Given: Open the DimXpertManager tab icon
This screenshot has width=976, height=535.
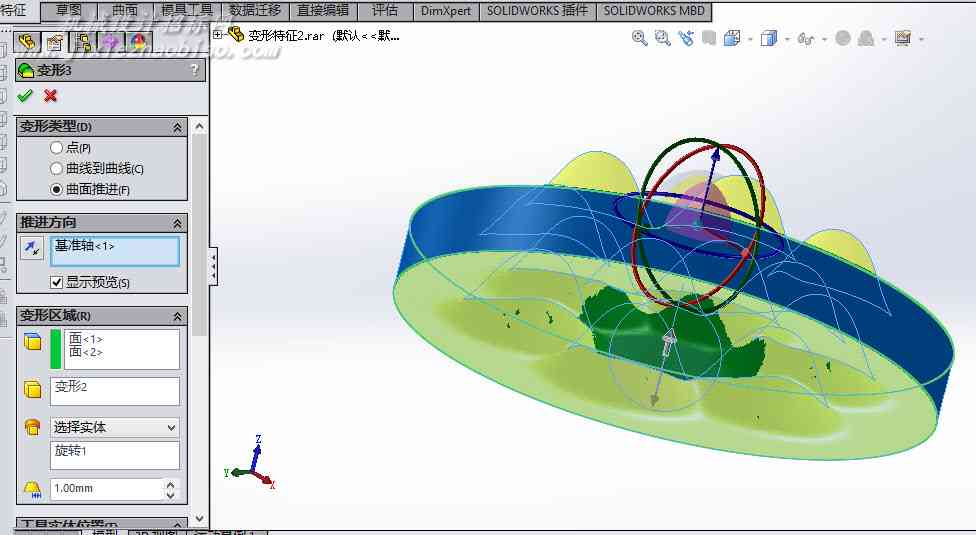Looking at the screenshot, I should [x=110, y=42].
